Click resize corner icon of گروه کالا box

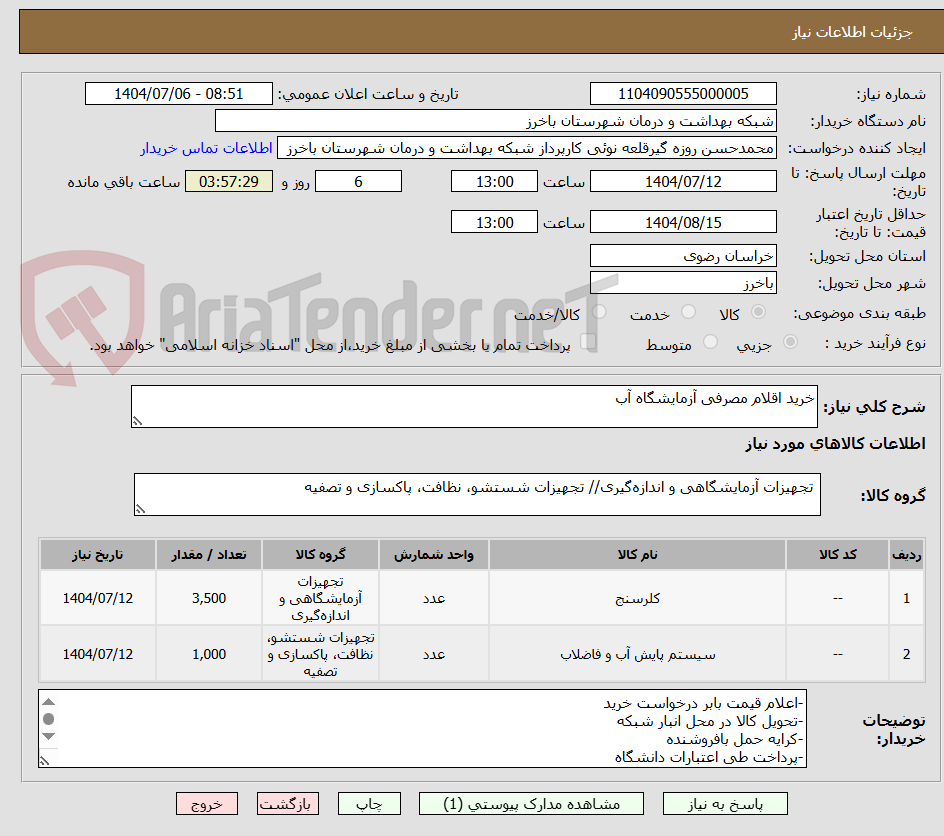141,508
